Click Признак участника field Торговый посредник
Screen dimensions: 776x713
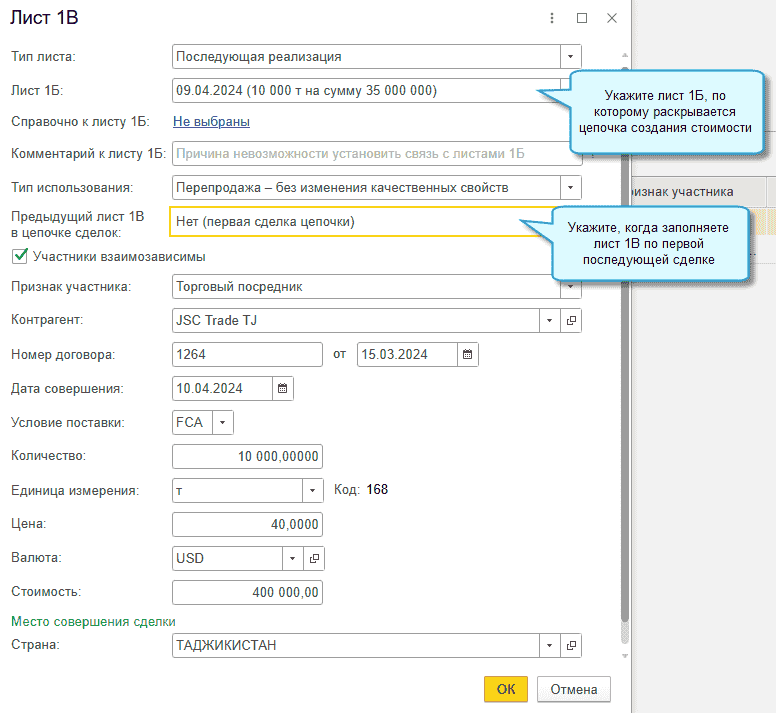(366, 287)
